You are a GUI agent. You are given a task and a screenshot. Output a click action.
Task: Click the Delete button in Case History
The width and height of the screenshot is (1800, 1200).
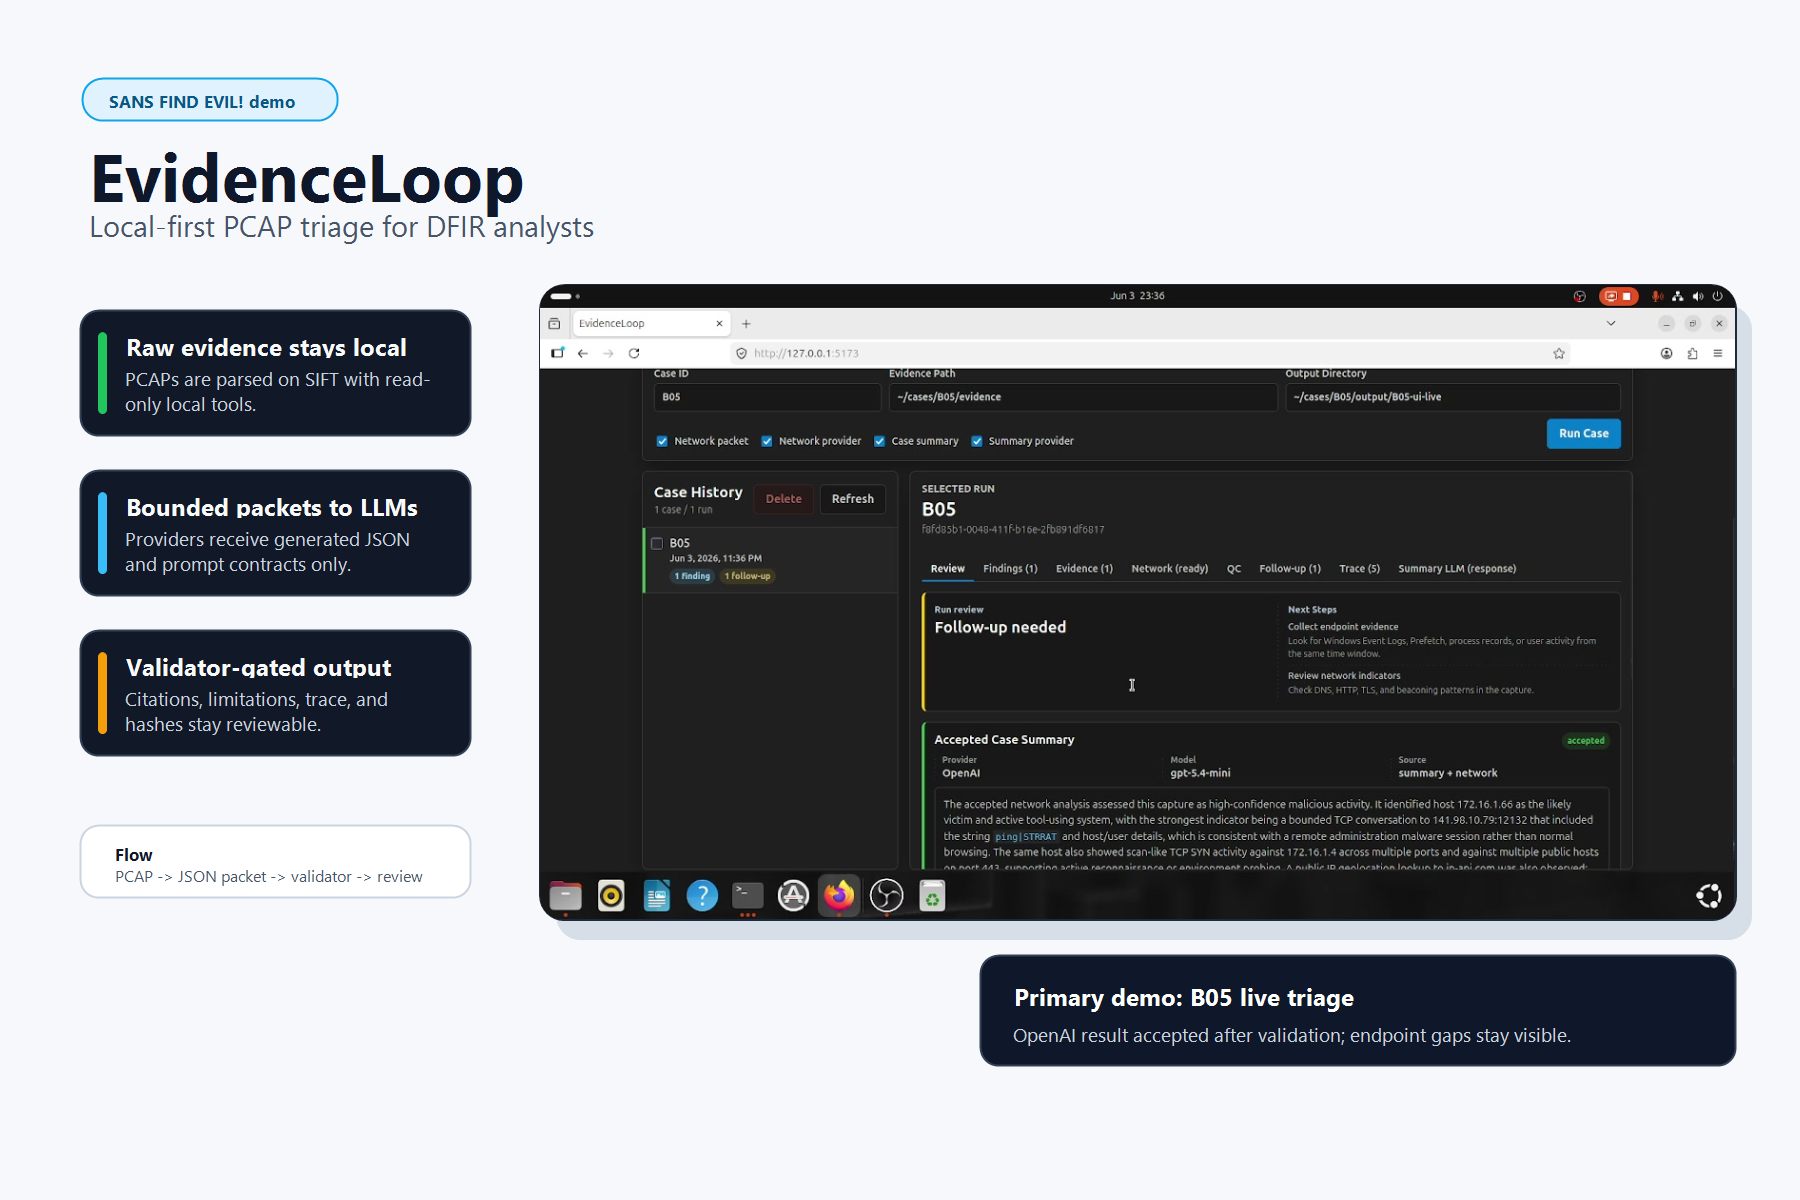(x=784, y=499)
